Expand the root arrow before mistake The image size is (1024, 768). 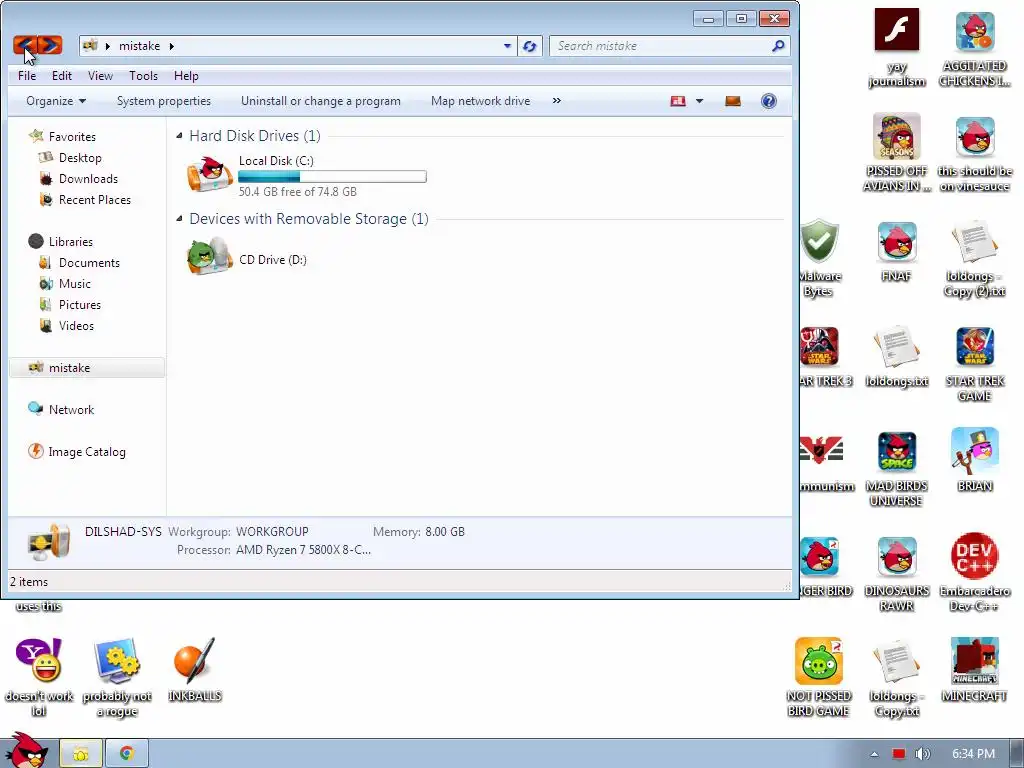tap(108, 46)
